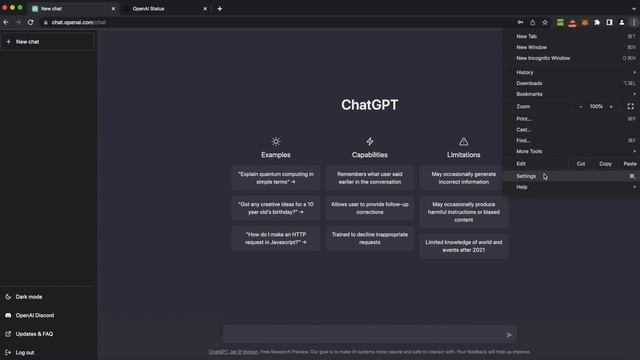Click the orange extension icon
This screenshot has height=360, width=640.
point(585,22)
